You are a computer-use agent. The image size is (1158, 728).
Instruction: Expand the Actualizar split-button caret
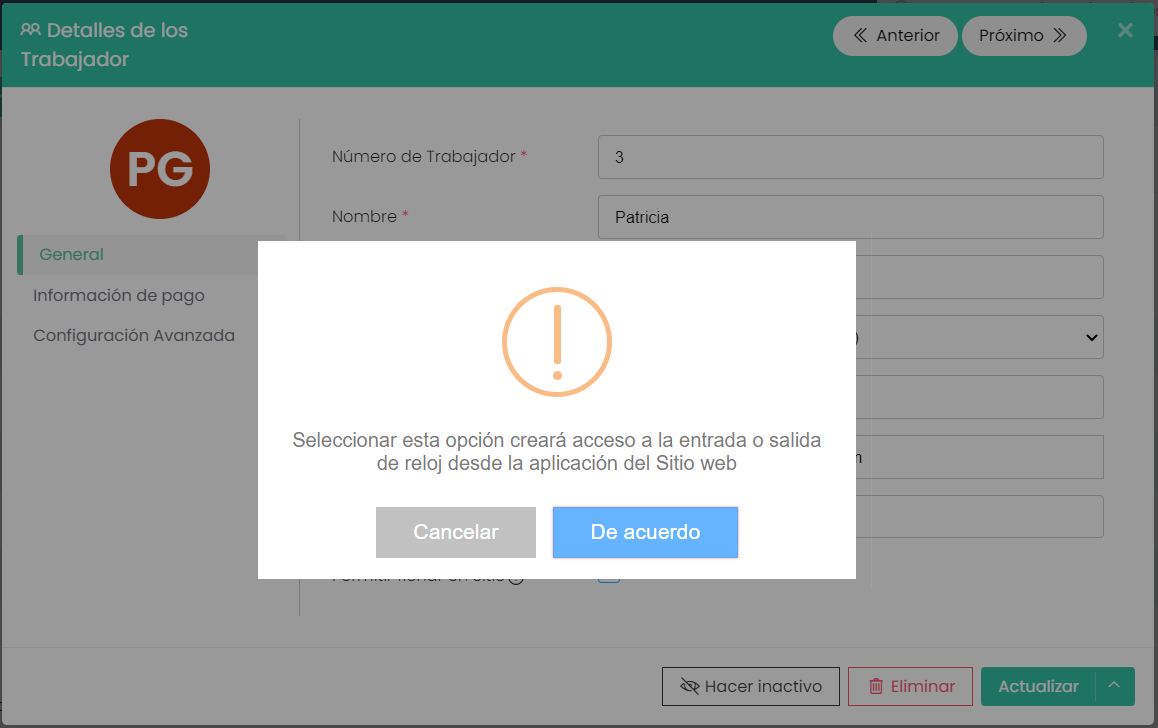(1114, 686)
